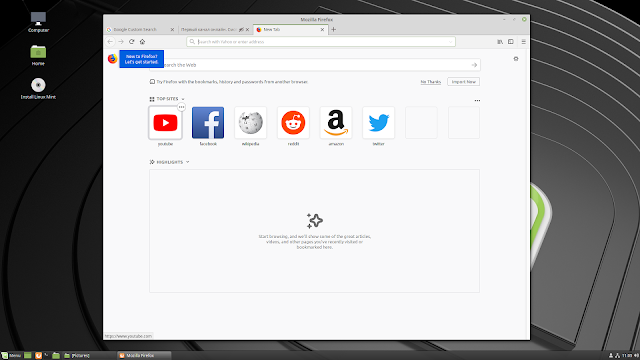Open Terminal from the panel launcher
Viewport: 640px width, 360px height.
[x=47, y=356]
